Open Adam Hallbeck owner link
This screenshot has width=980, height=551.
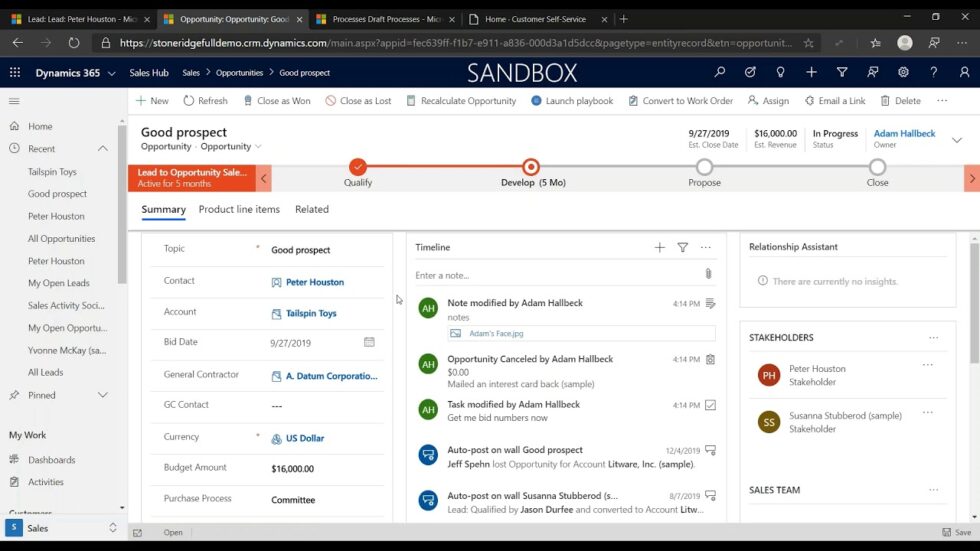(x=904, y=134)
